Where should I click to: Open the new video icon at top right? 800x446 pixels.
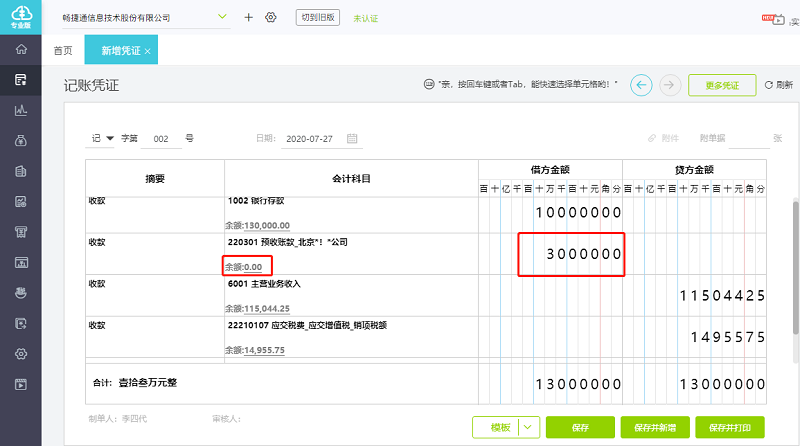click(773, 19)
